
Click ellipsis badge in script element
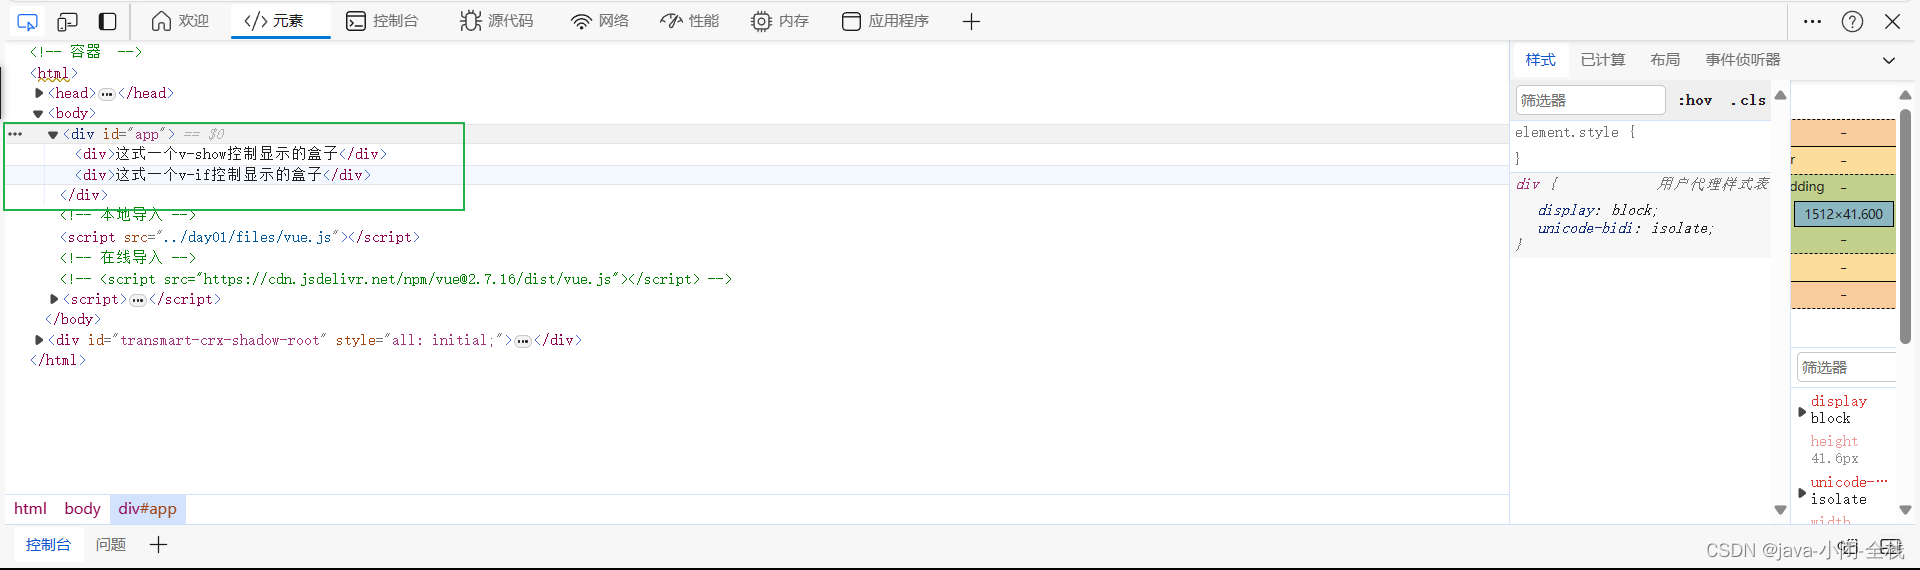point(138,300)
